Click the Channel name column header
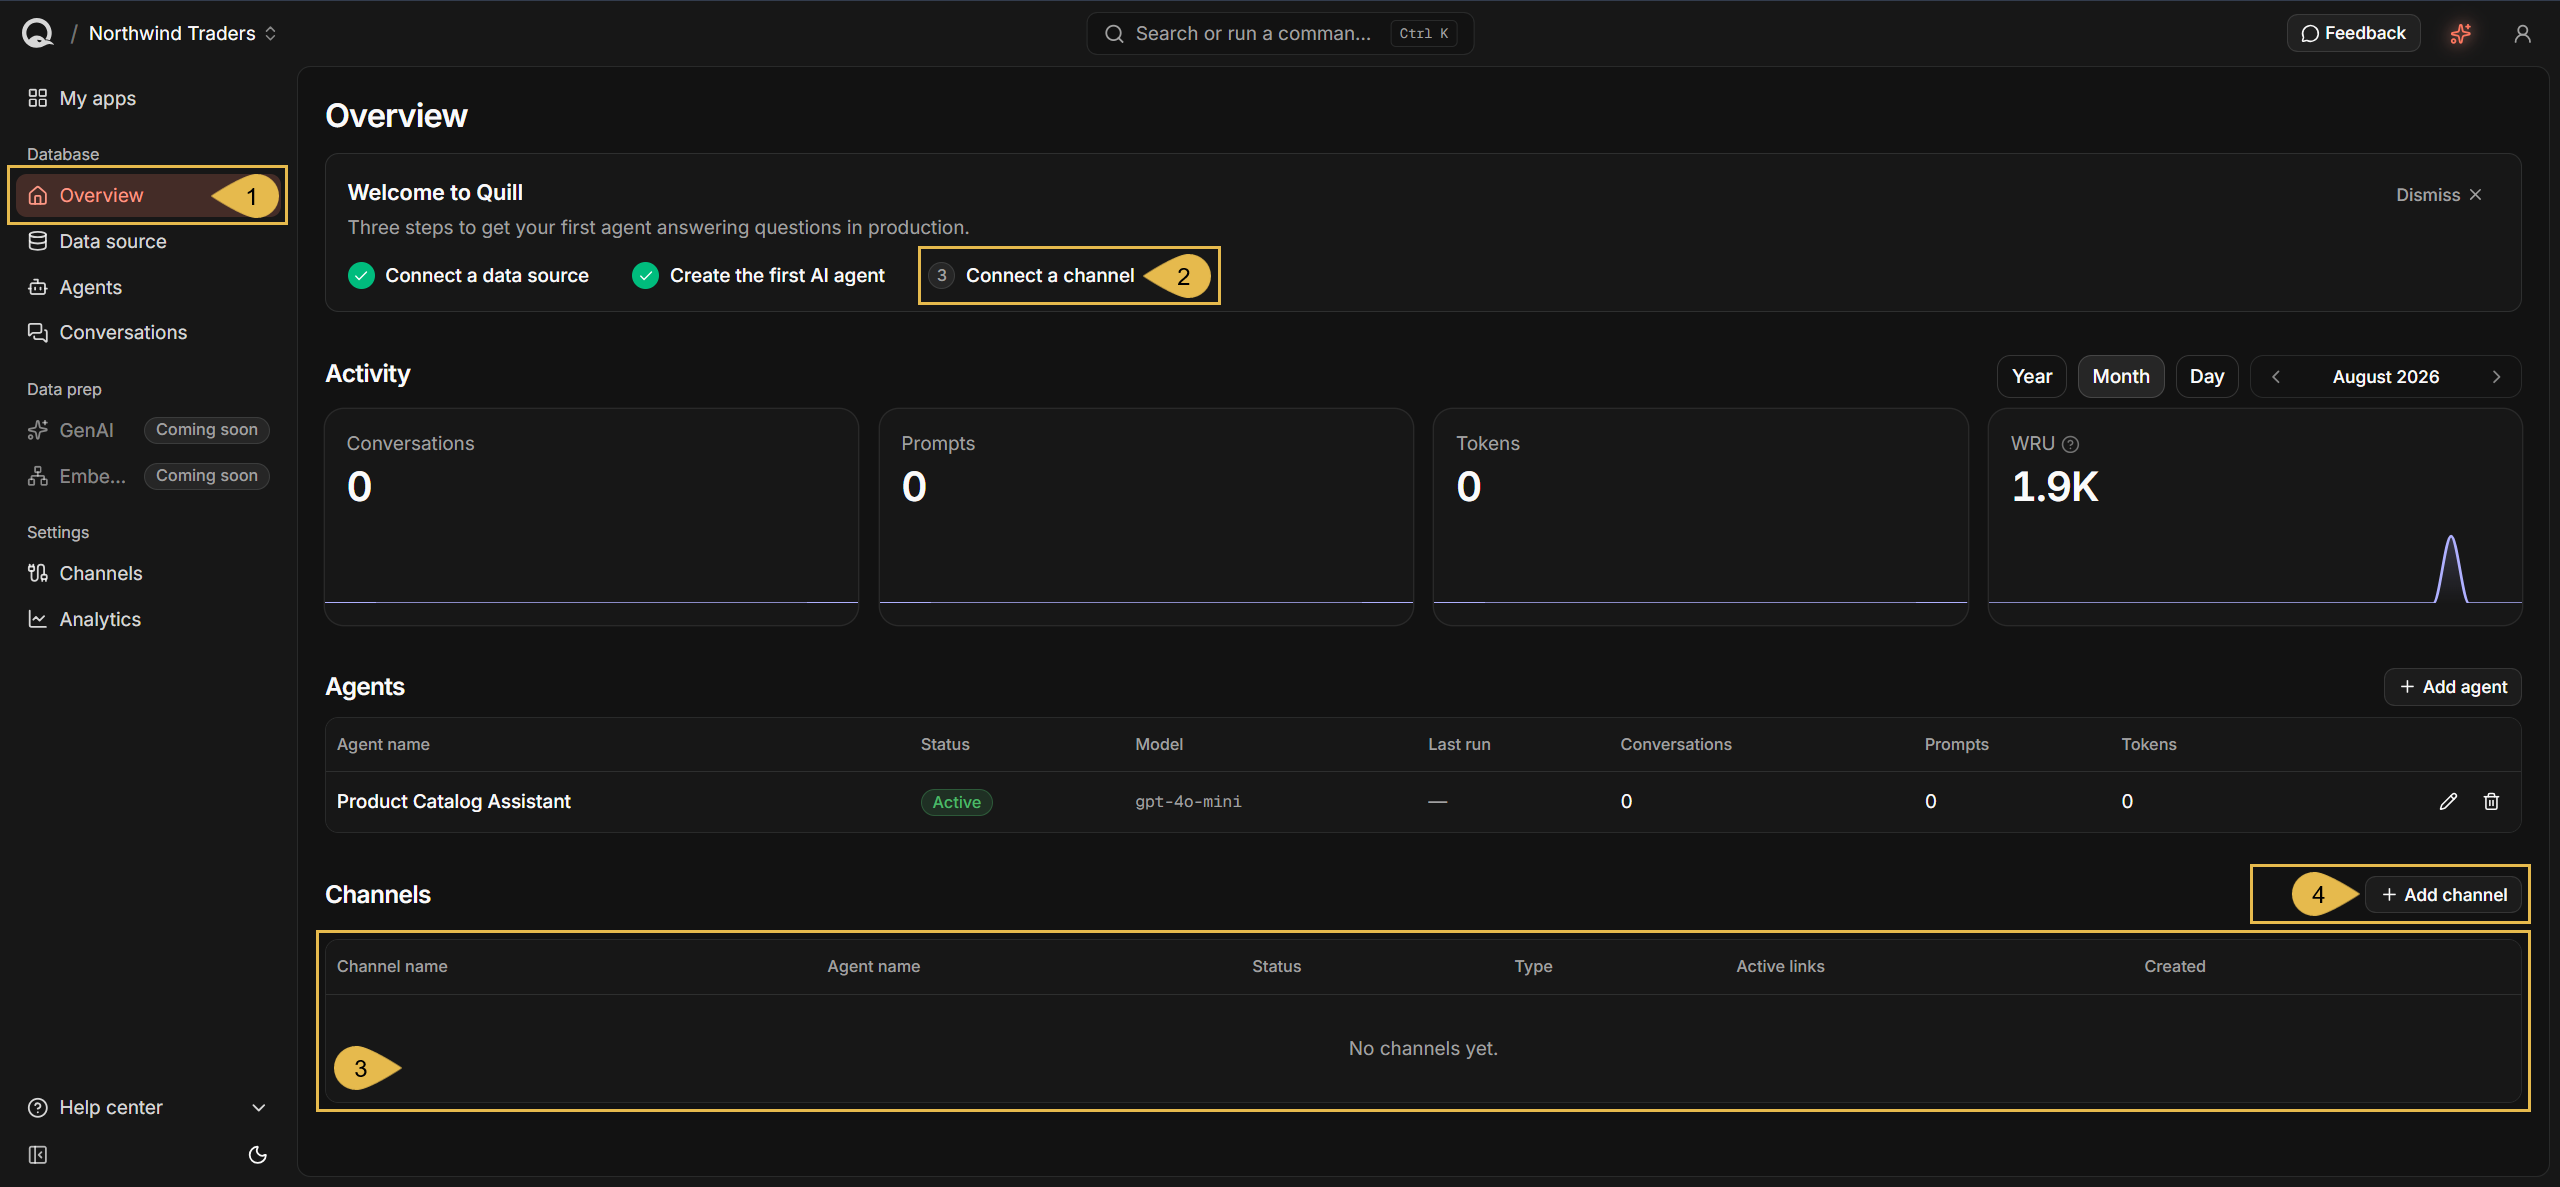Screen dimensions: 2560x1187 click(x=392, y=966)
